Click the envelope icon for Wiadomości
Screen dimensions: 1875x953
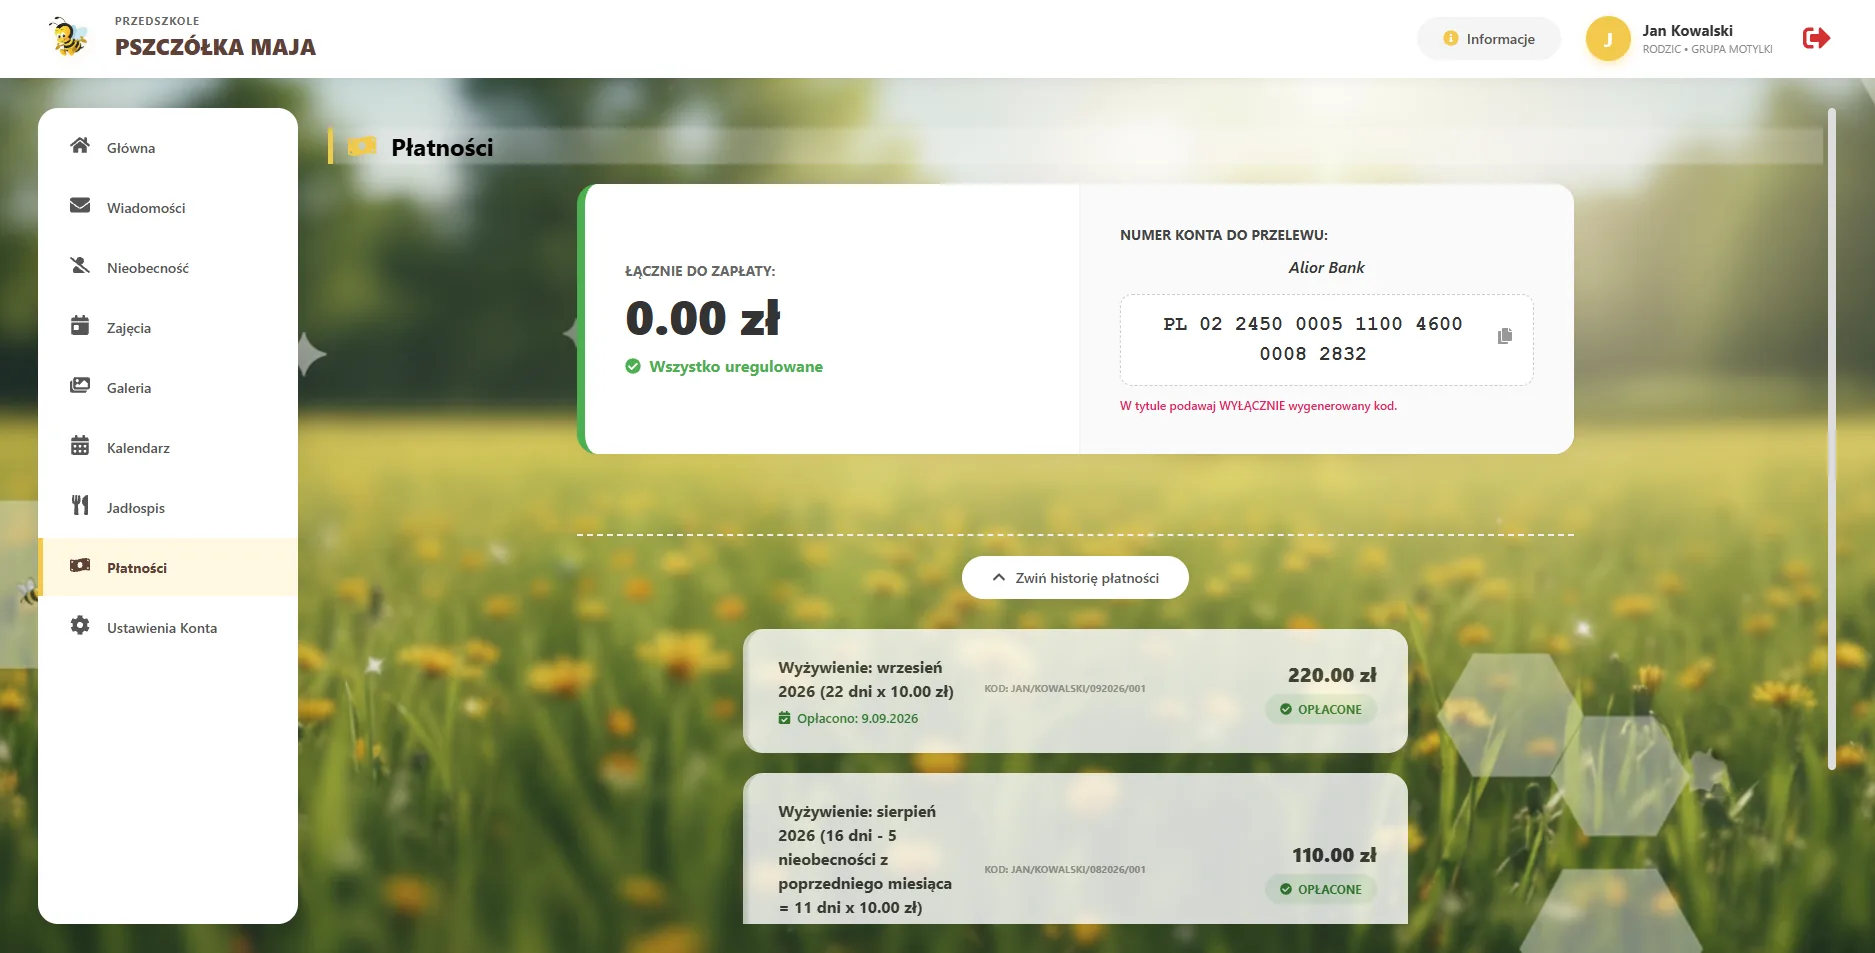point(80,206)
